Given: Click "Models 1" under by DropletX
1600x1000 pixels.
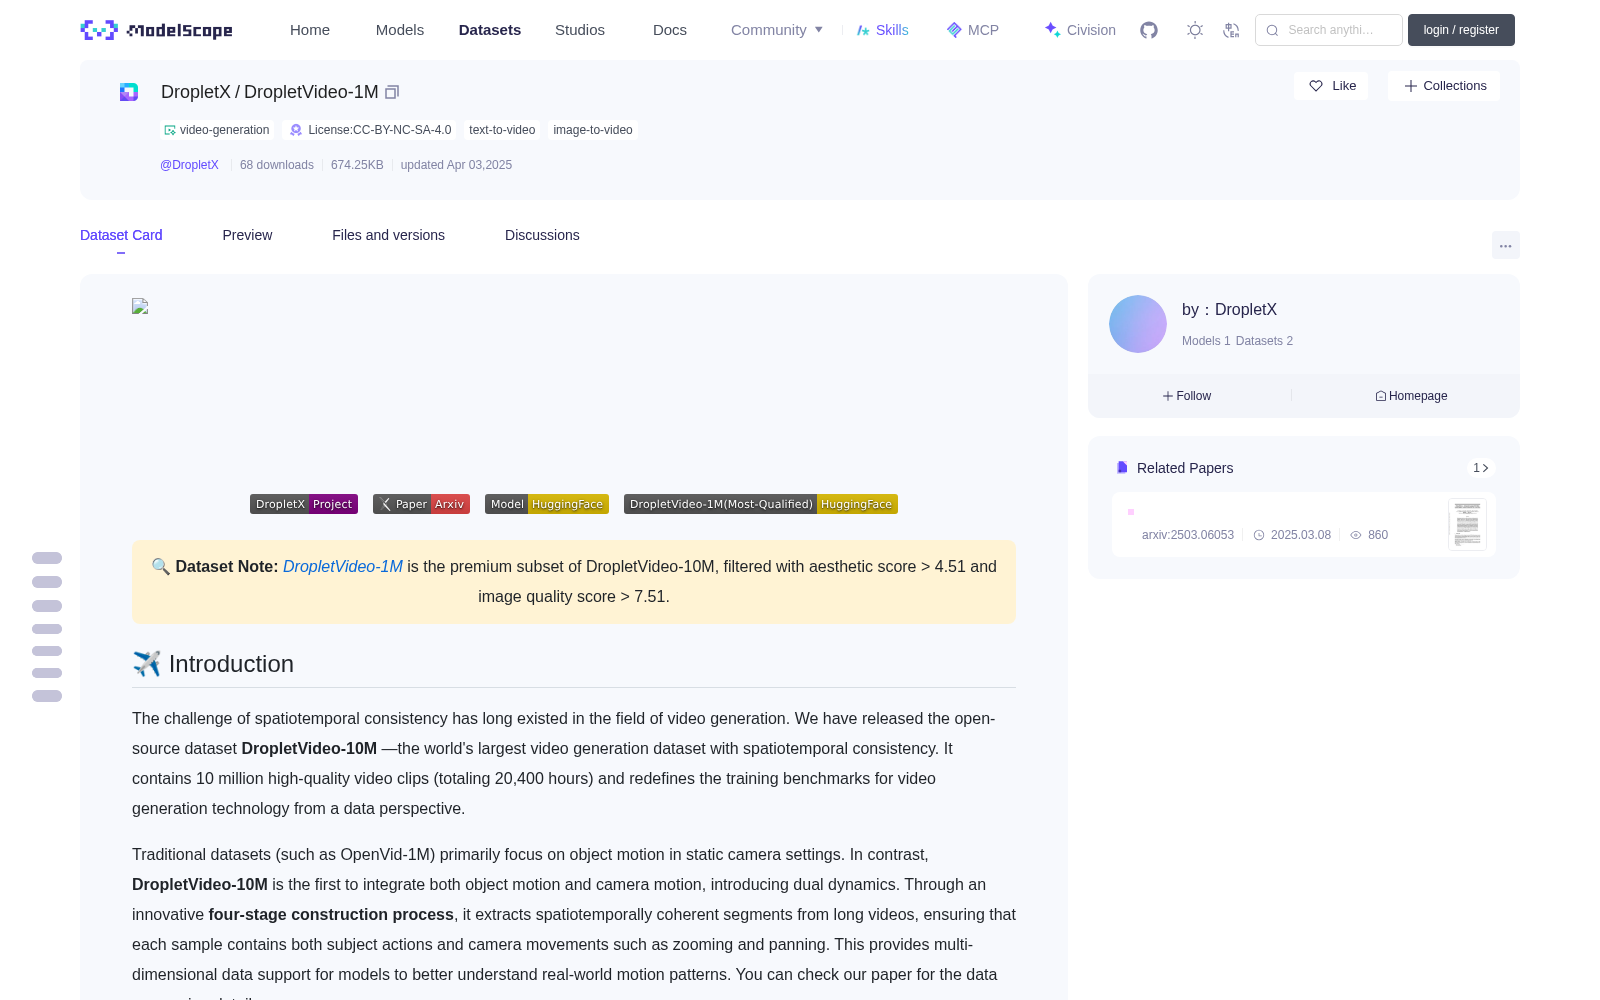Looking at the screenshot, I should pos(1206,341).
